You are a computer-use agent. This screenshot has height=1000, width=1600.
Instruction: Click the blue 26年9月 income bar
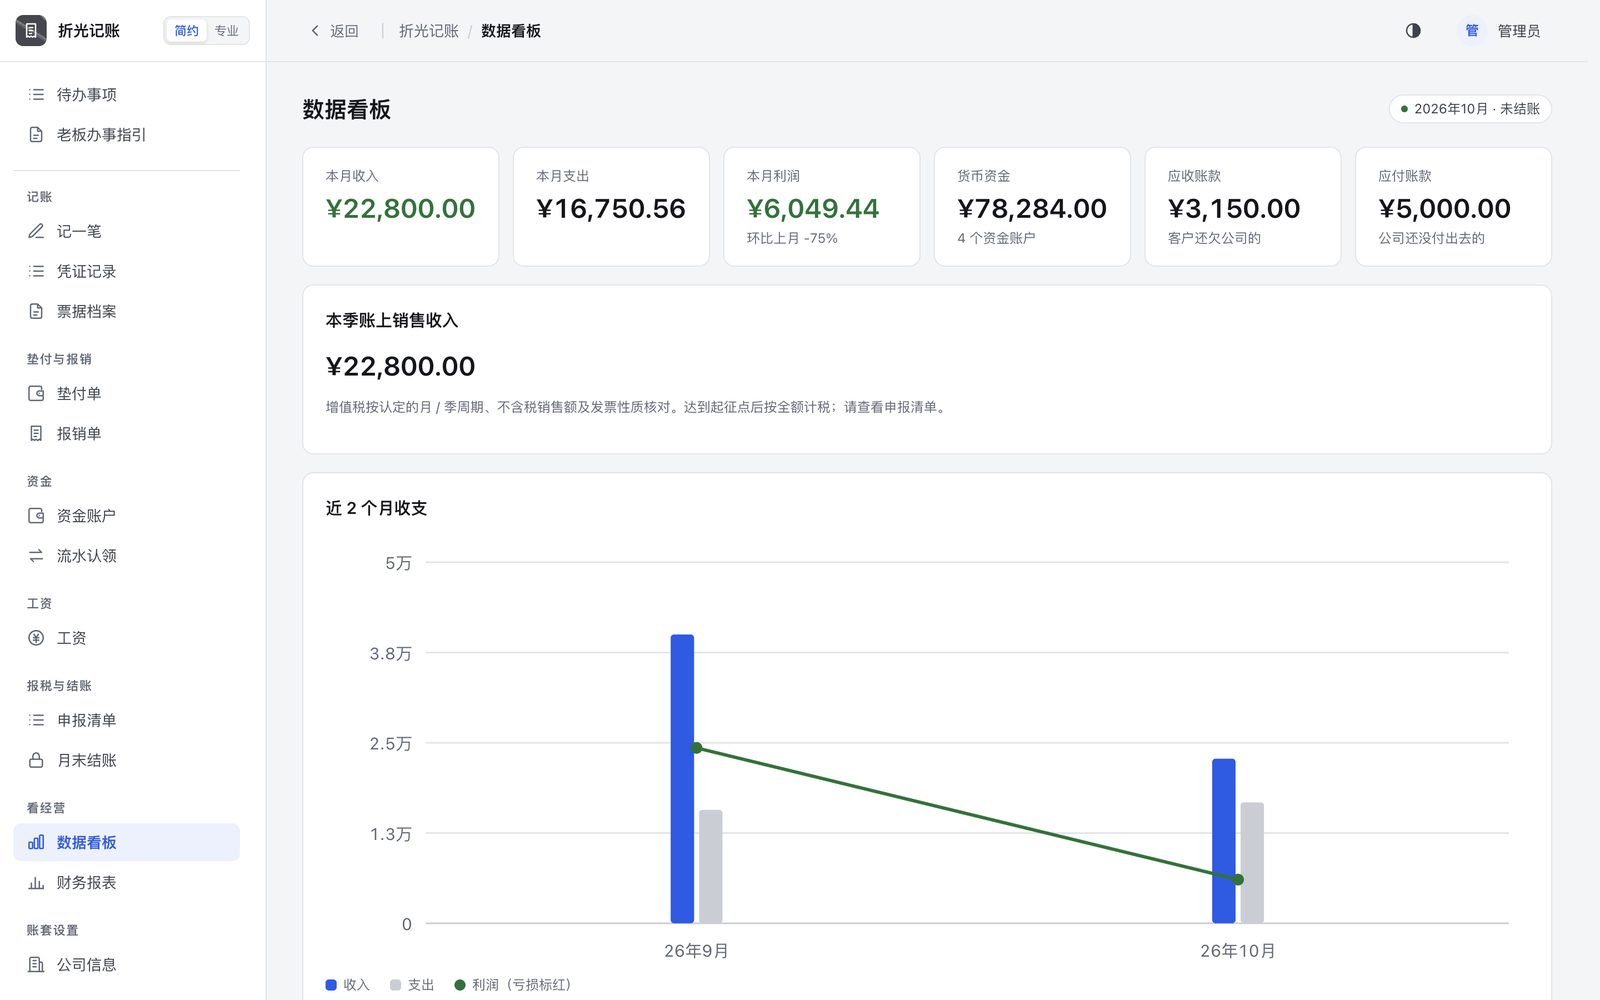pyautogui.click(x=682, y=779)
